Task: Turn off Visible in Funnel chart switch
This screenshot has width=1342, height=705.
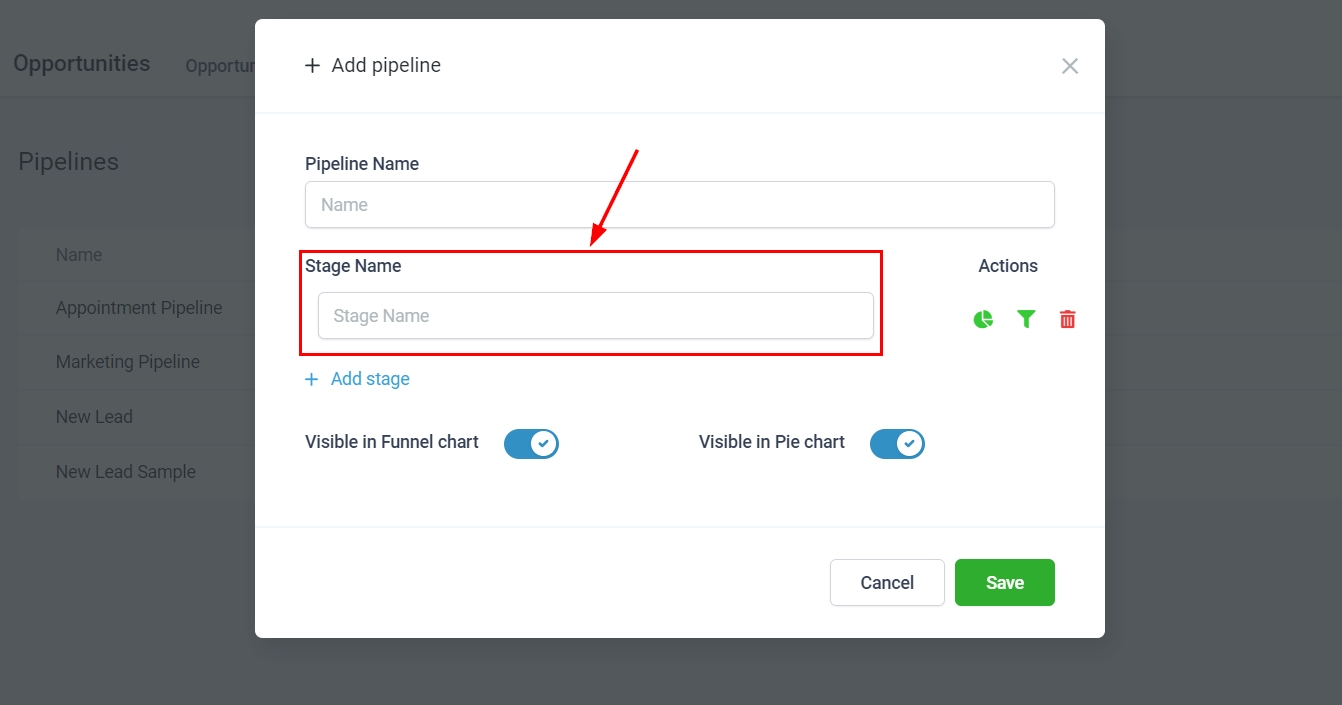Action: click(531, 443)
